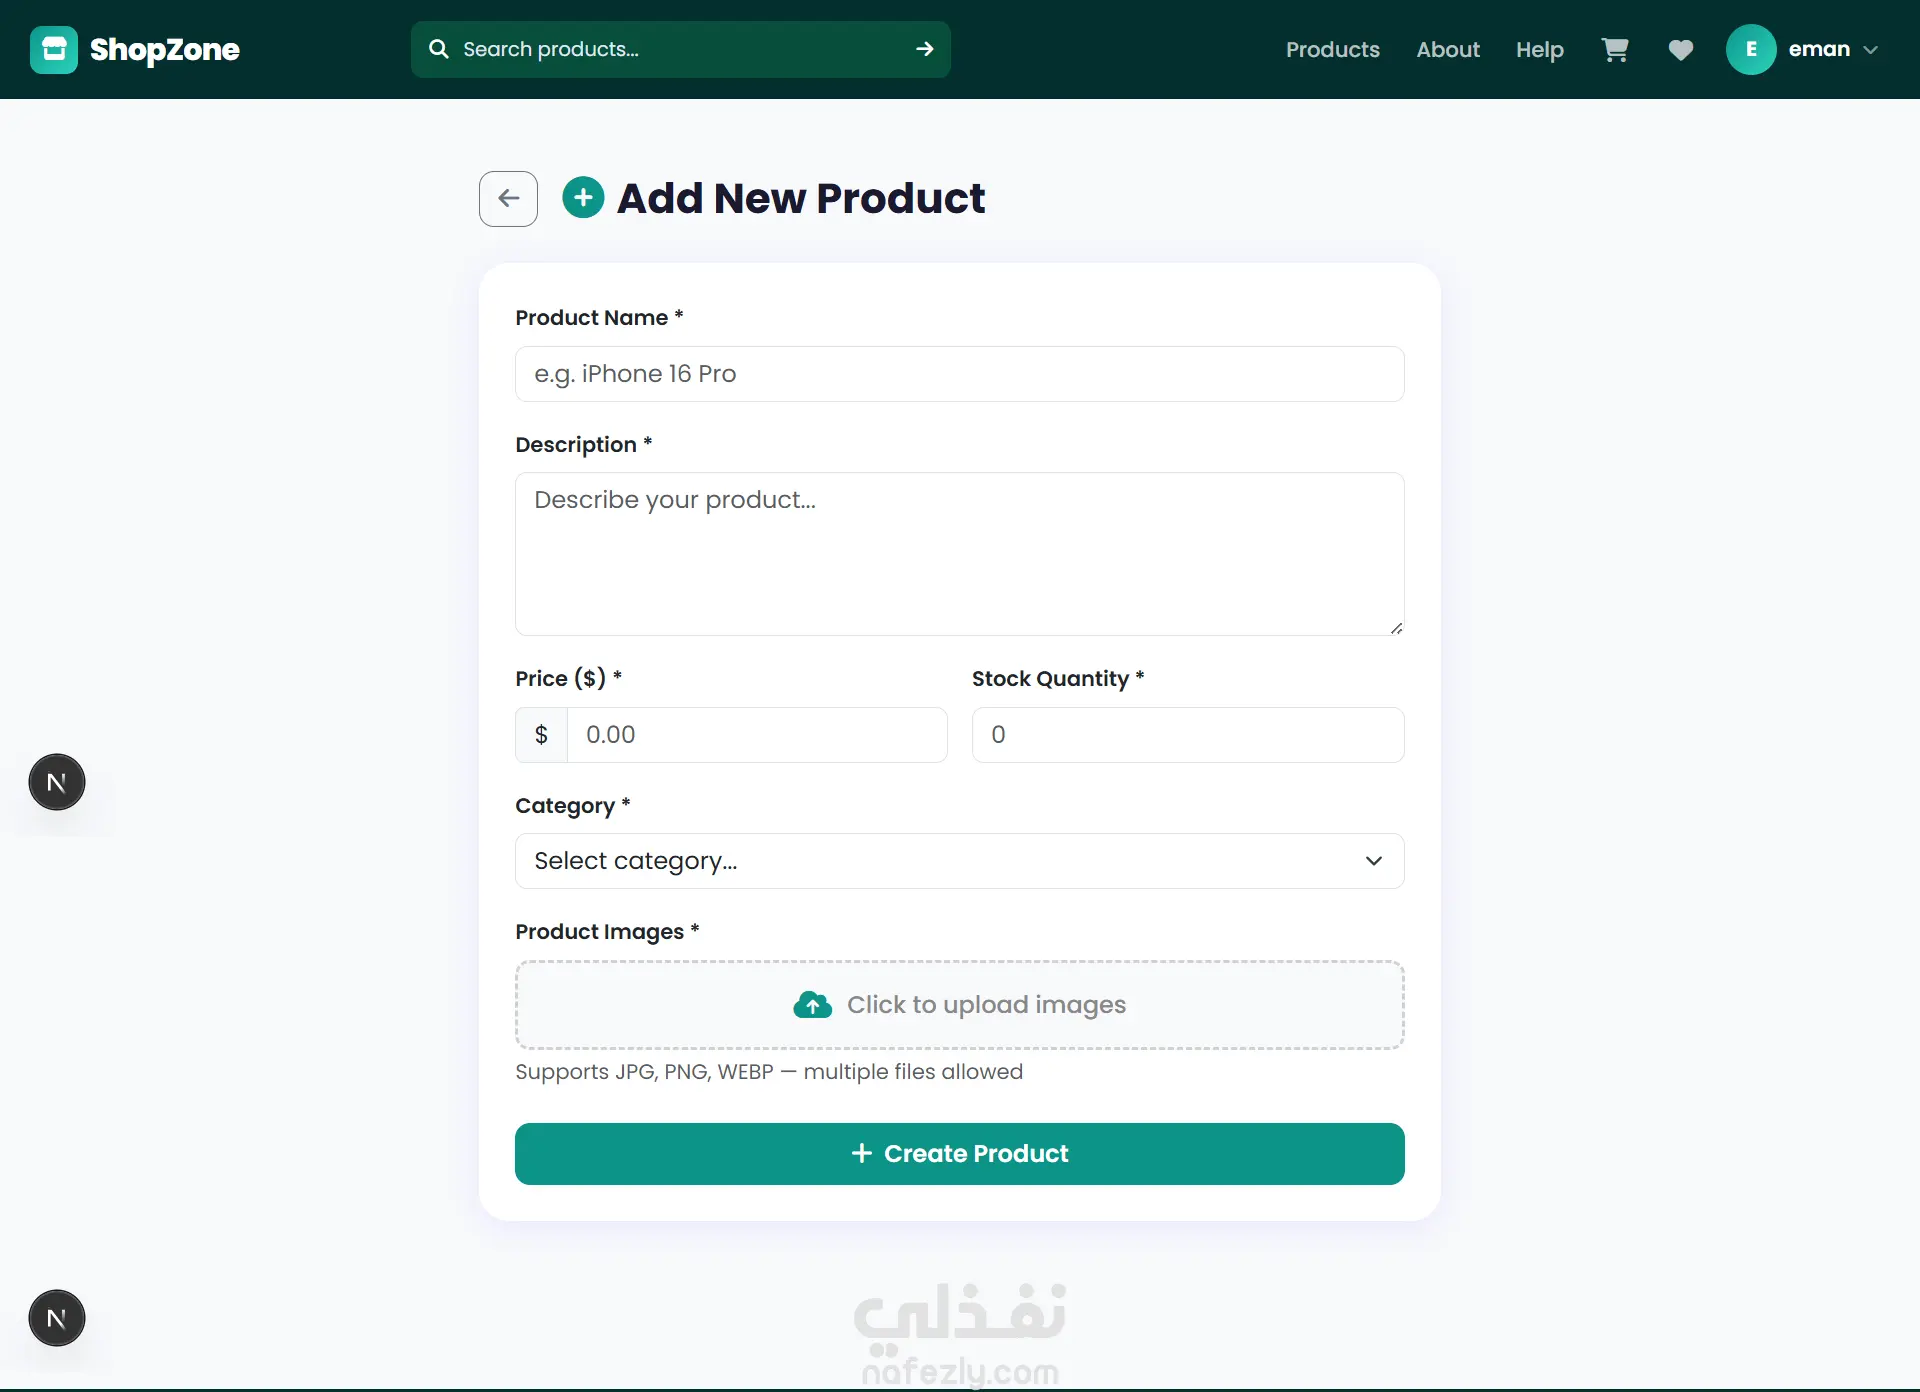Go to the Products nav item
Screen dimensions: 1920x1392
(x=1333, y=49)
